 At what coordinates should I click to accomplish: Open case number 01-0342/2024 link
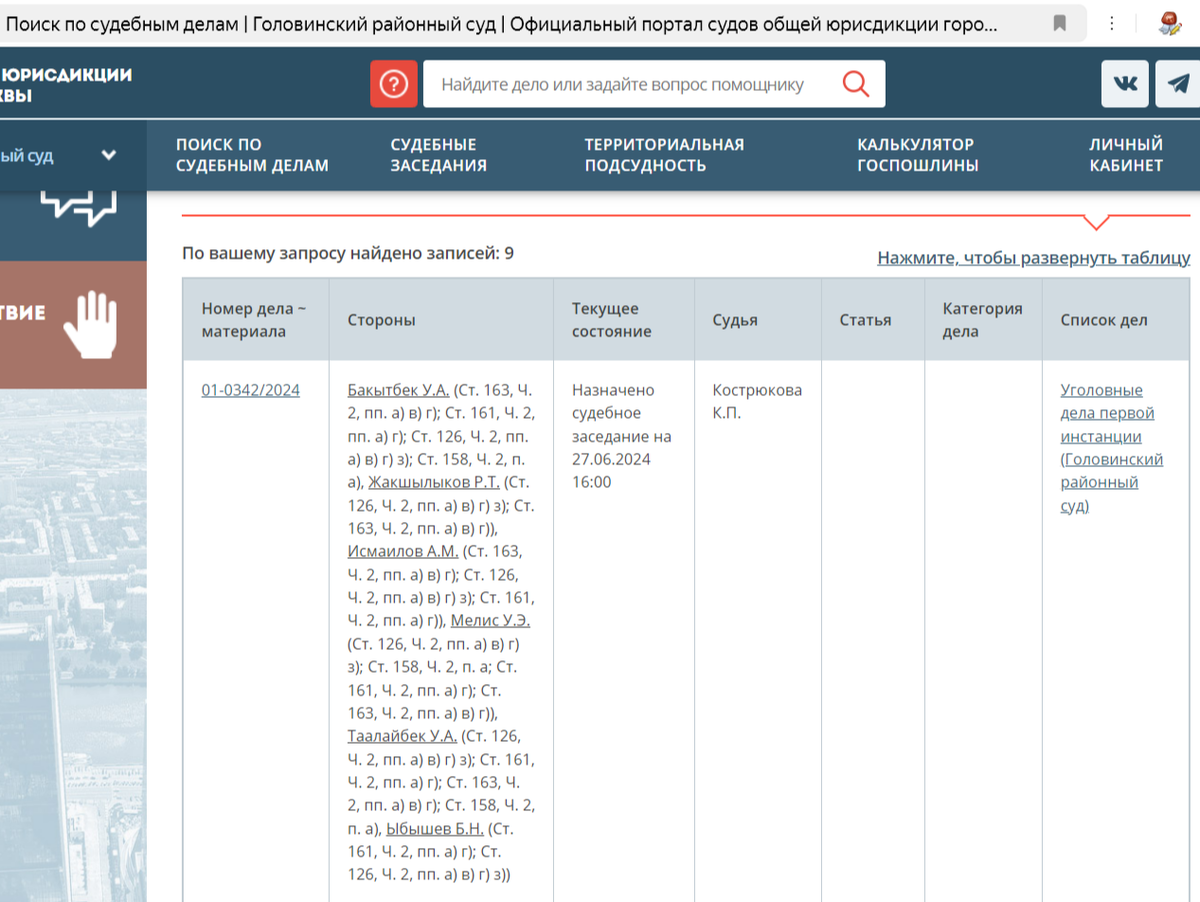point(250,390)
